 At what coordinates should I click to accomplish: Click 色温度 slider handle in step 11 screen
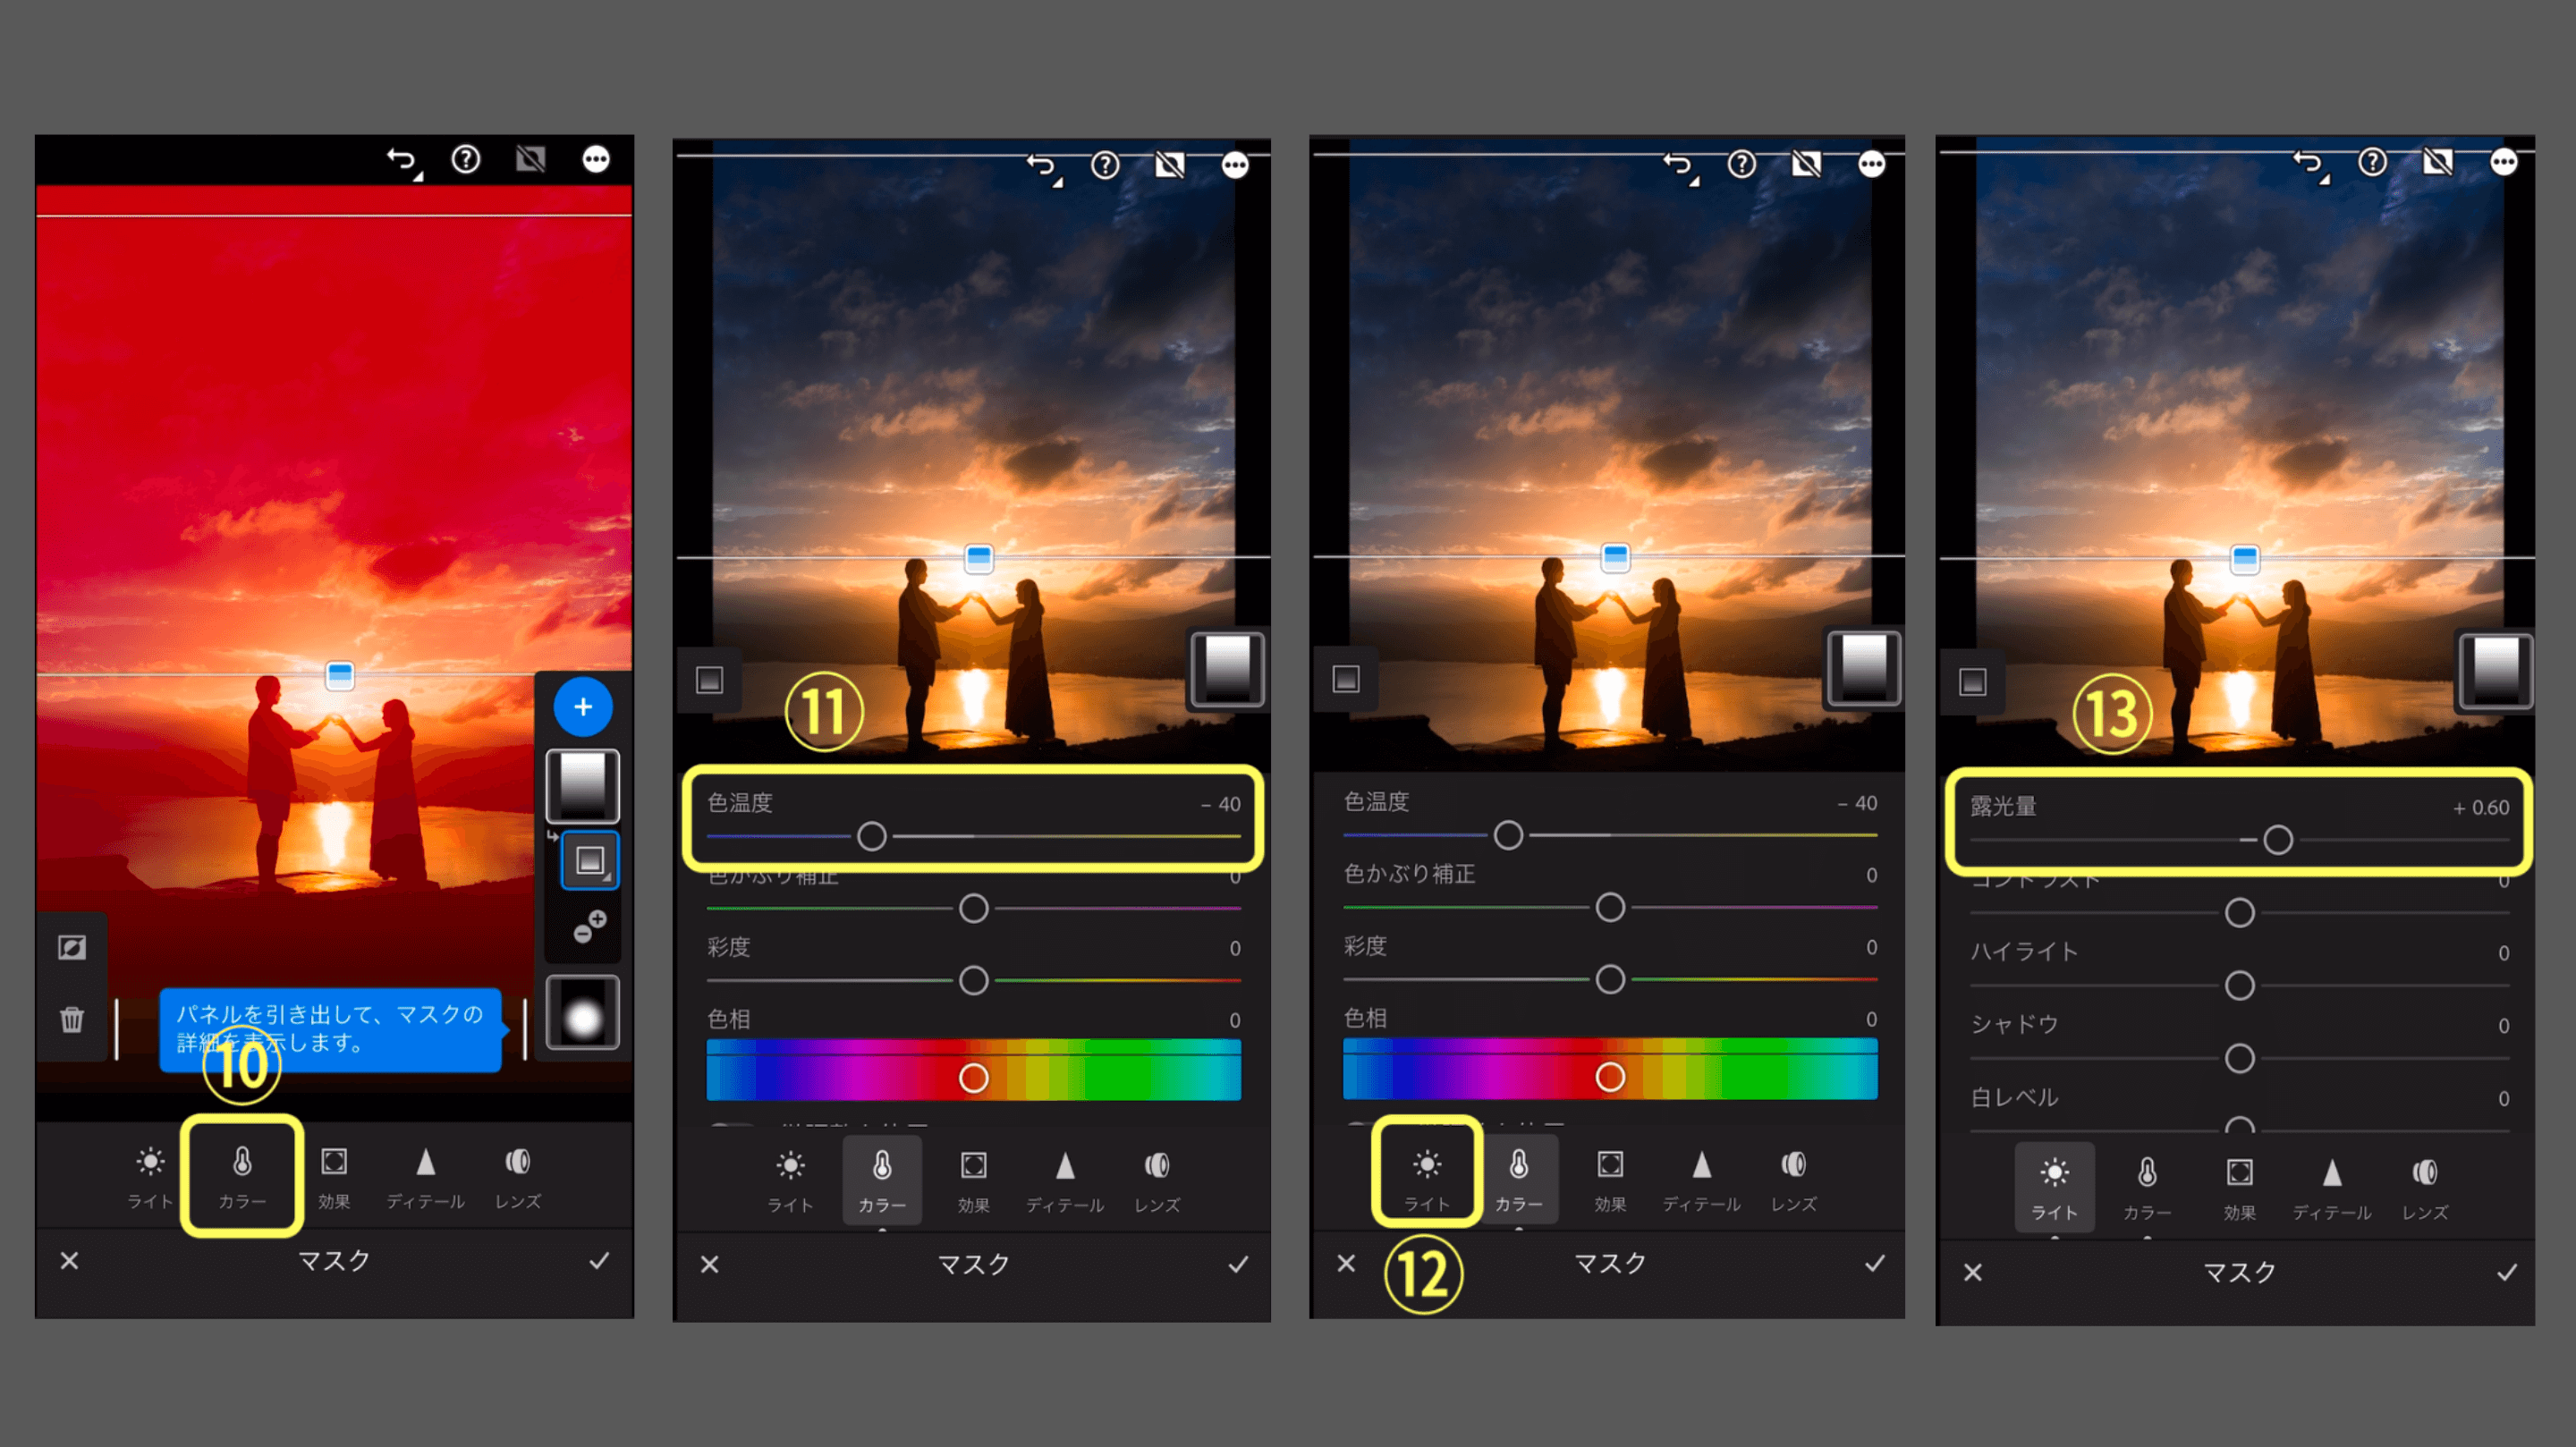pyautogui.click(x=872, y=836)
